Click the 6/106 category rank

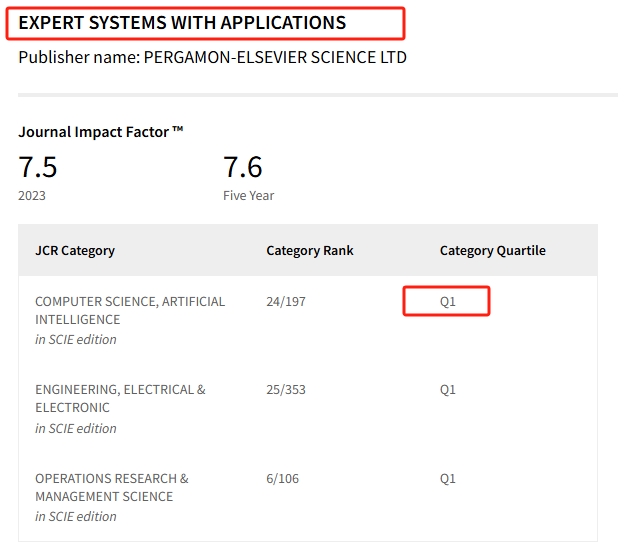tap(283, 478)
